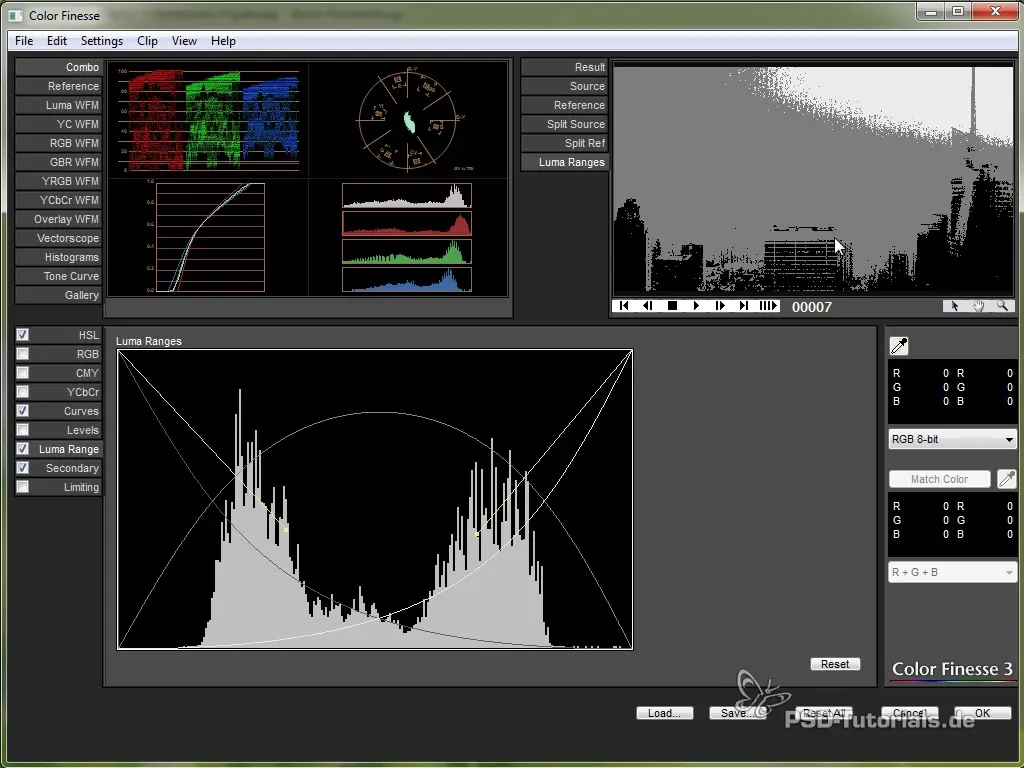Toggle the Luma Range checkbox
The width and height of the screenshot is (1024, 768).
[23, 449]
